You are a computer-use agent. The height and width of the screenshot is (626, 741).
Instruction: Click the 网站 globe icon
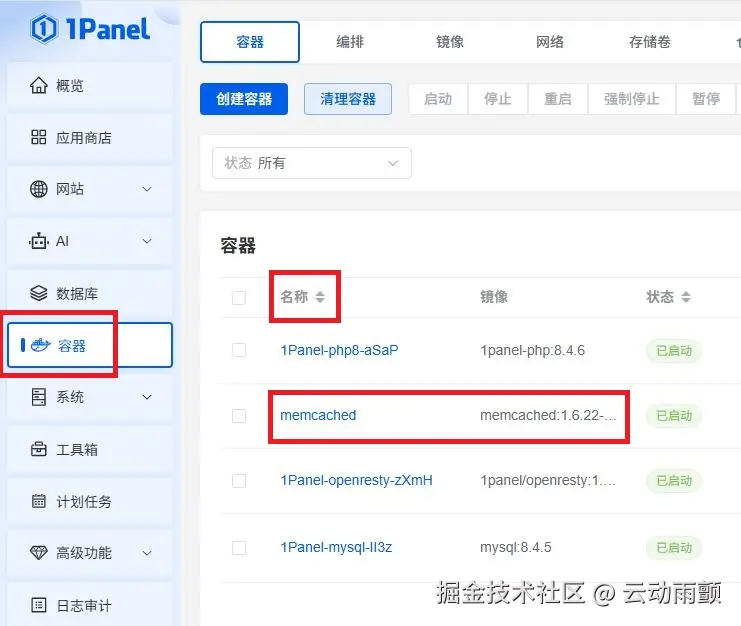point(39,189)
